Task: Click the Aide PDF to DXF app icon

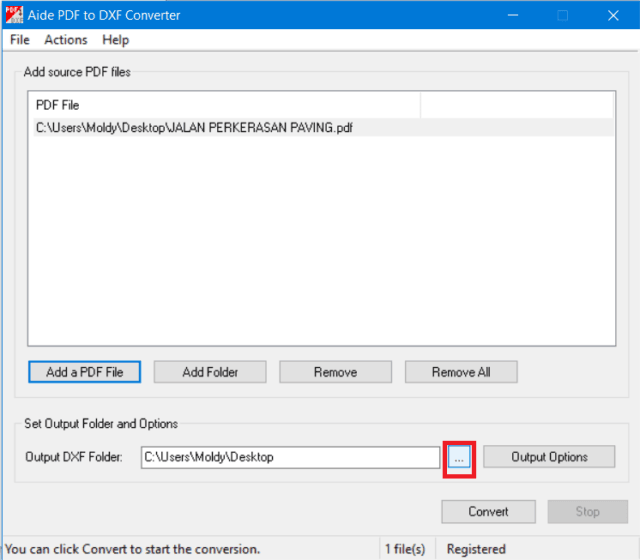Action: [x=14, y=15]
